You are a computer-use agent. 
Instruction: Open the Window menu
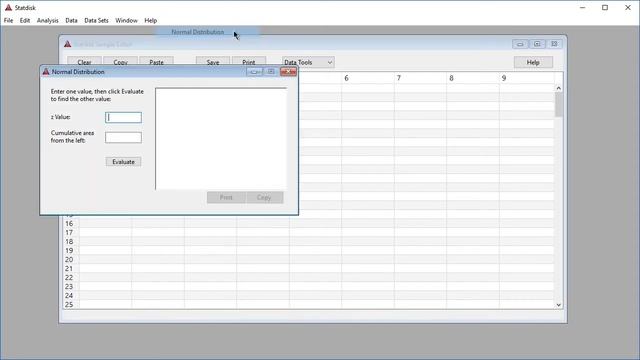point(126,20)
